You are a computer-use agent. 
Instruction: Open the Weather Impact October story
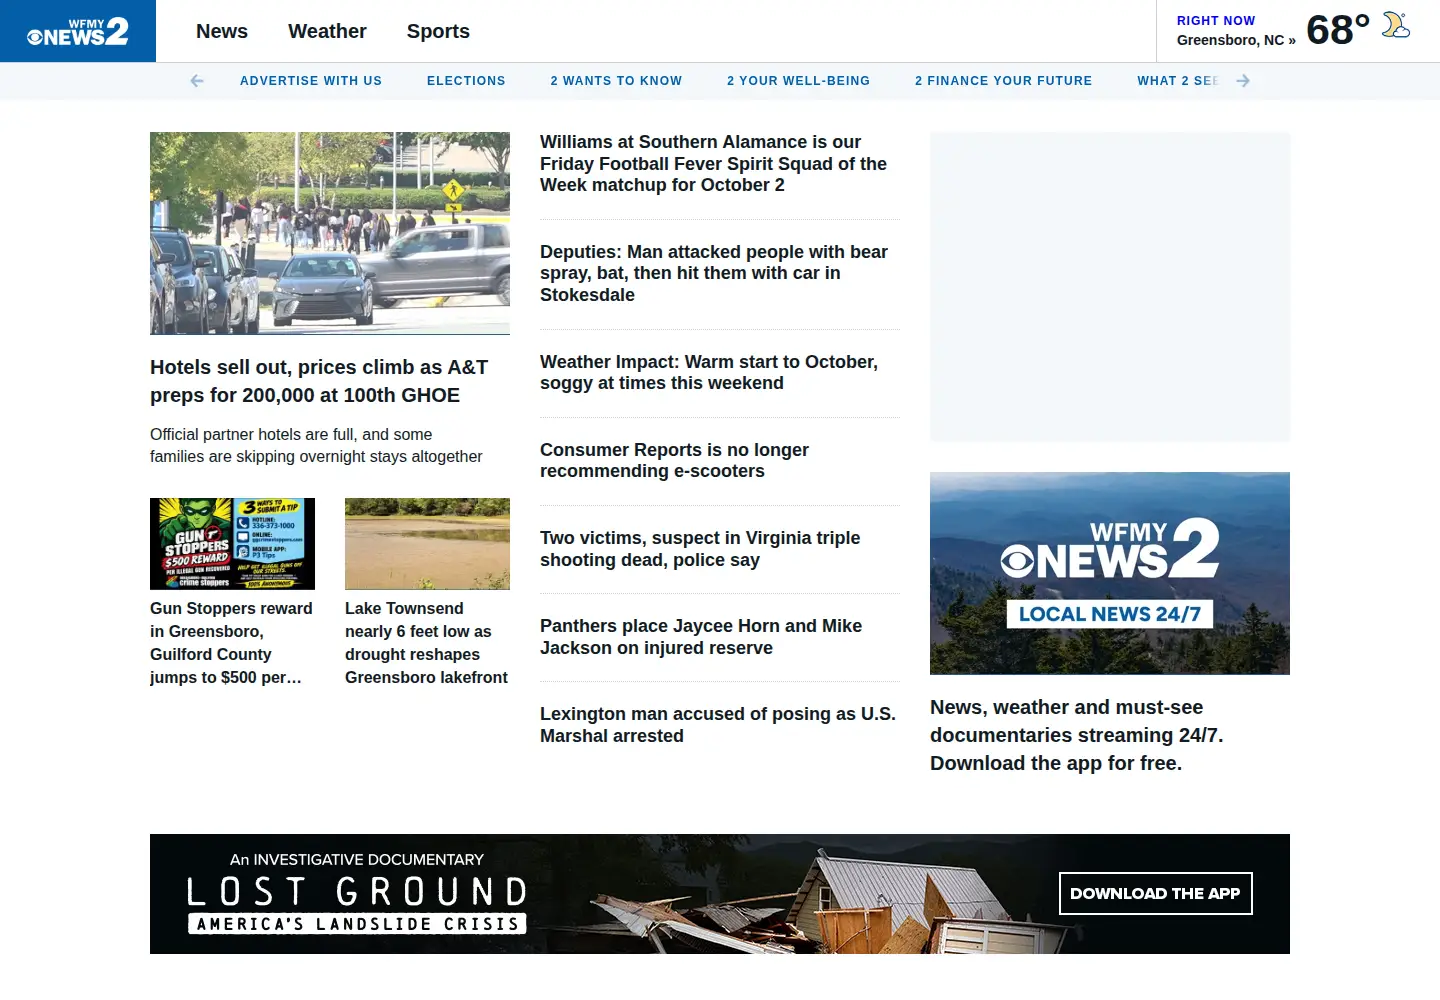point(709,372)
